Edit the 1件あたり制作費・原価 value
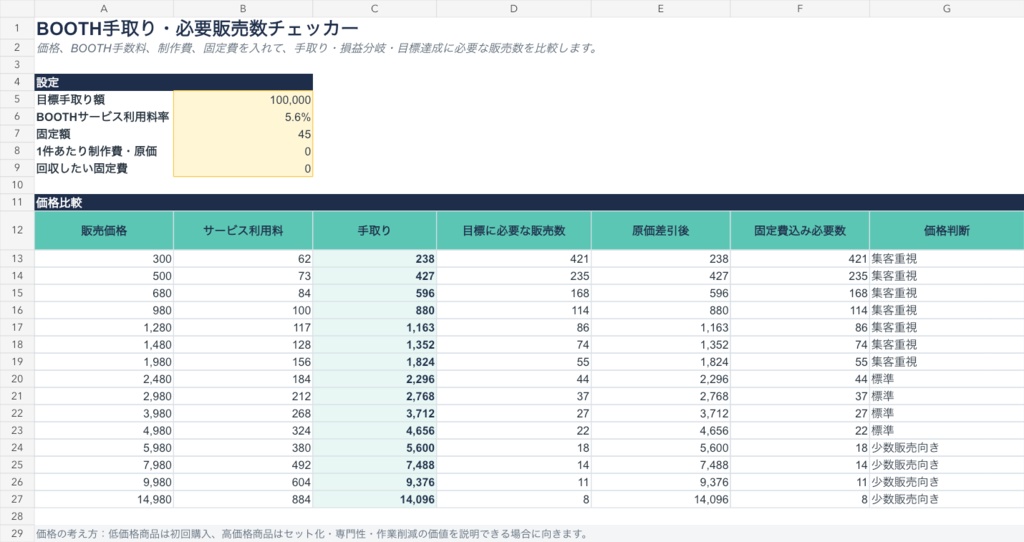This screenshot has width=1024, height=542. pos(243,151)
